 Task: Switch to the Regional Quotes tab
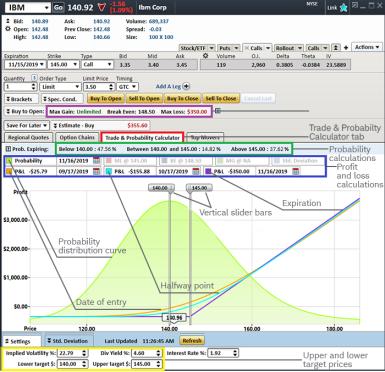(x=28, y=137)
